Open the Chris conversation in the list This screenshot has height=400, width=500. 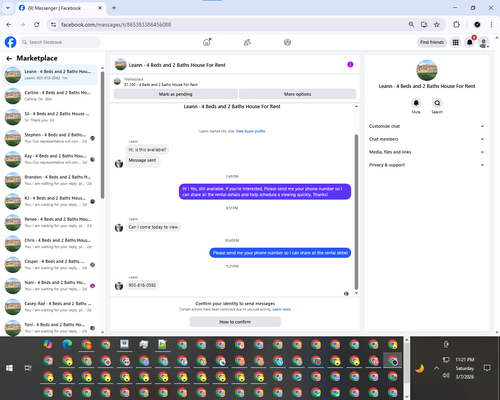coord(50,243)
